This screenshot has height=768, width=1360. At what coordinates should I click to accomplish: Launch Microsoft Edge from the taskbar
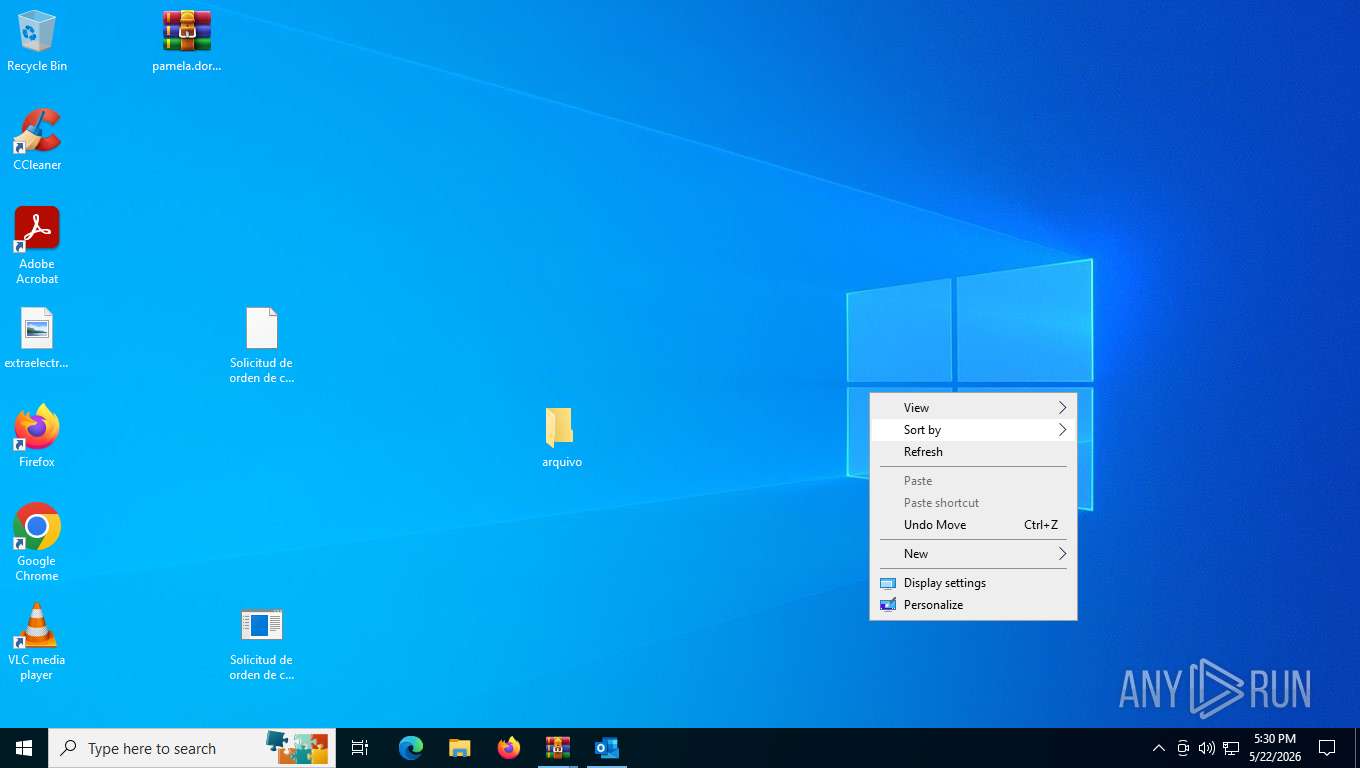411,748
